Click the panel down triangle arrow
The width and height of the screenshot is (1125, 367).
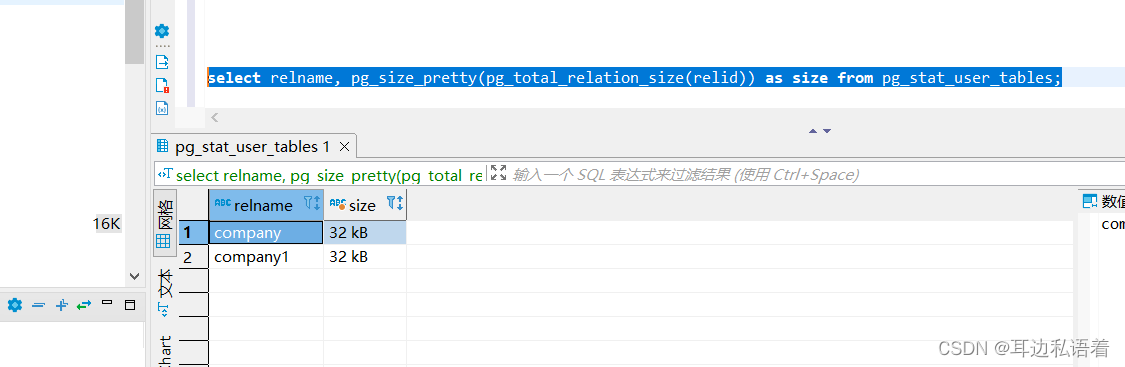(827, 131)
